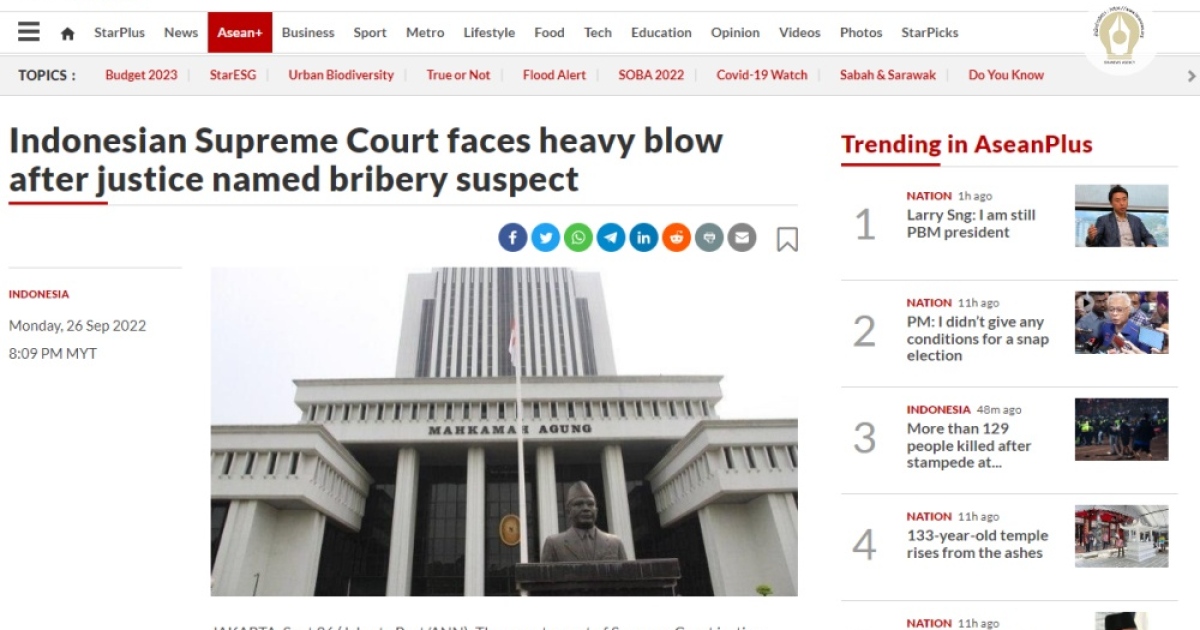
Task: Open the Flood Alert topic link
Action: [x=554, y=75]
